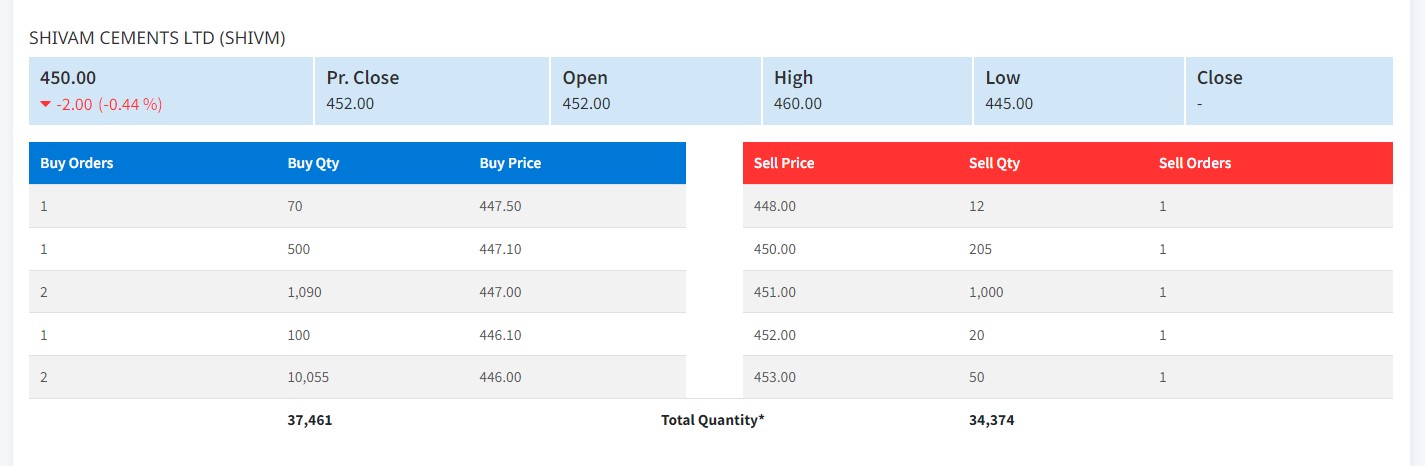This screenshot has height=466, width=1425.
Task: Click the High price summary box
Action: pos(867,90)
